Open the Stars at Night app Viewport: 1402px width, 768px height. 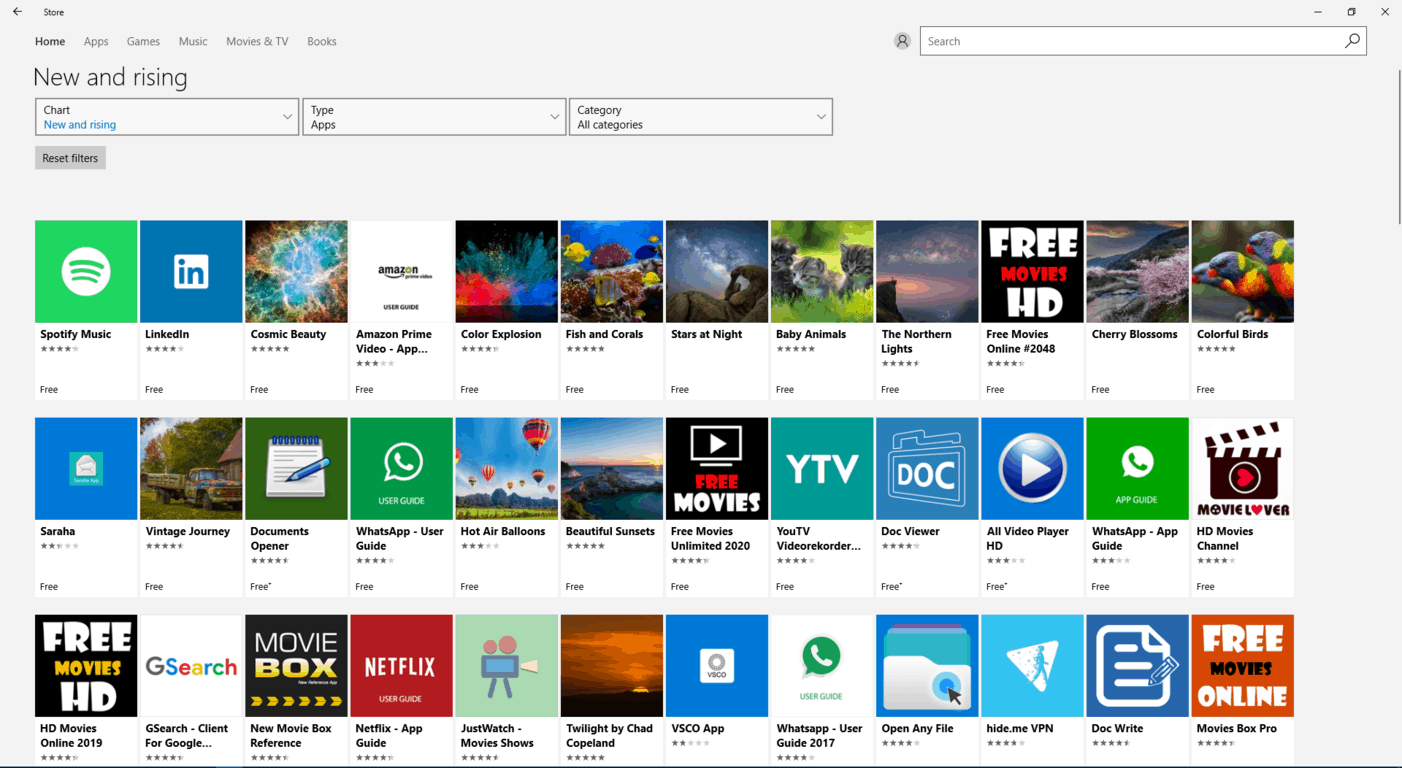click(x=717, y=310)
